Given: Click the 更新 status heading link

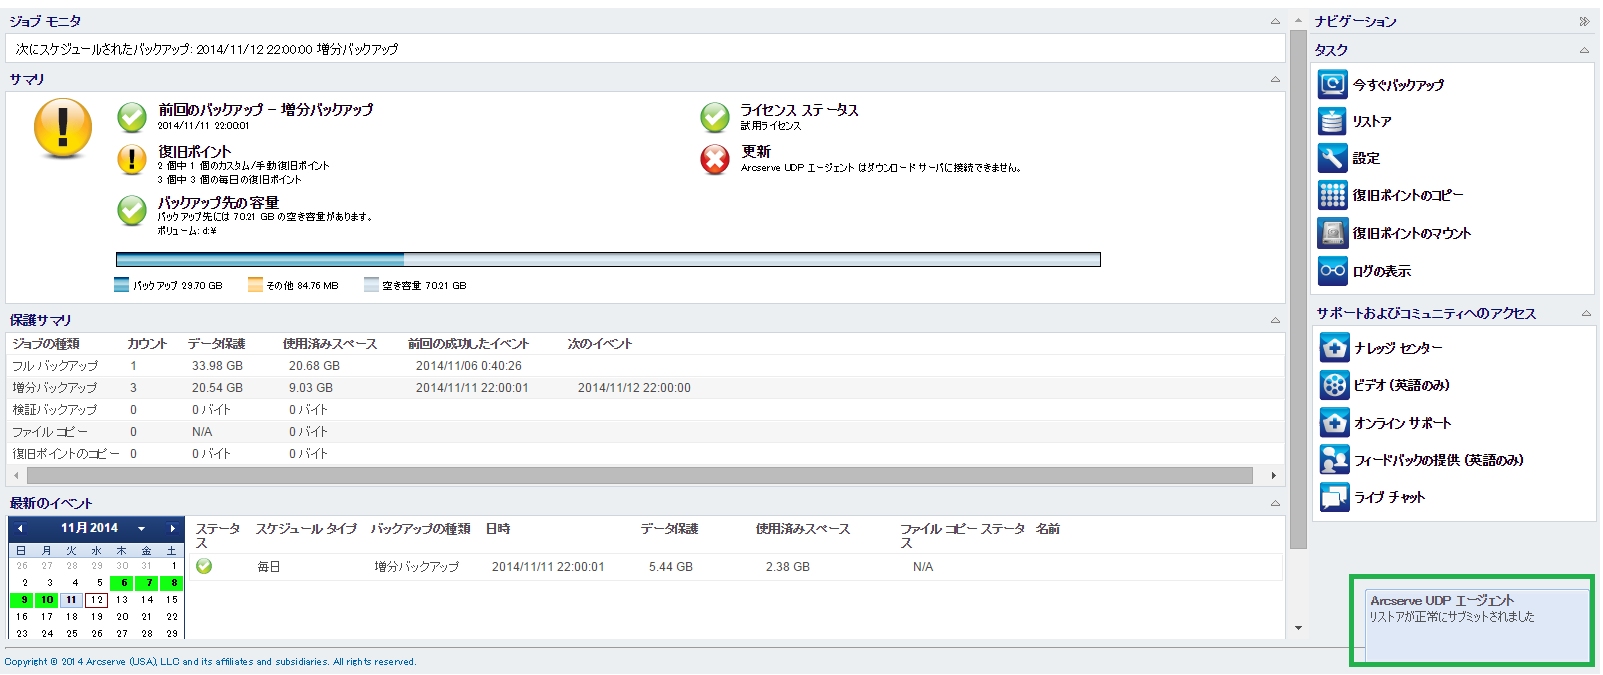Looking at the screenshot, I should point(756,151).
